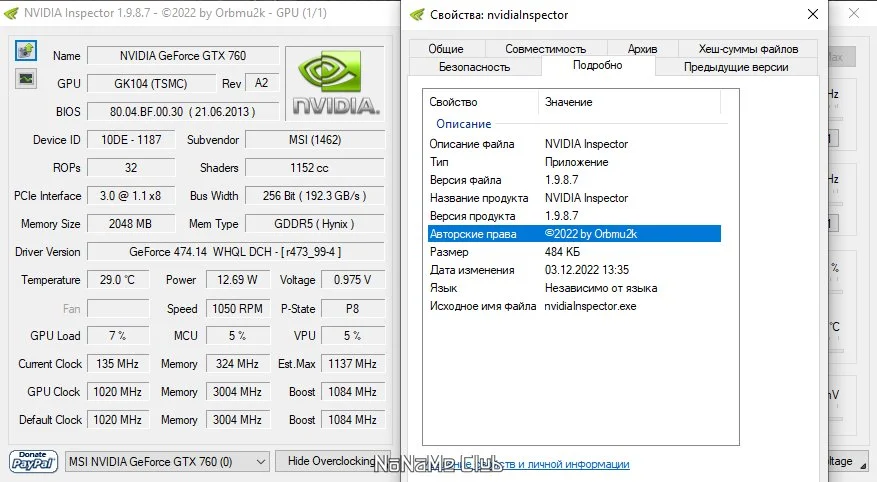This screenshot has height=482, width=877.
Task: Select the Название продукта row
Action: [x=574, y=197]
